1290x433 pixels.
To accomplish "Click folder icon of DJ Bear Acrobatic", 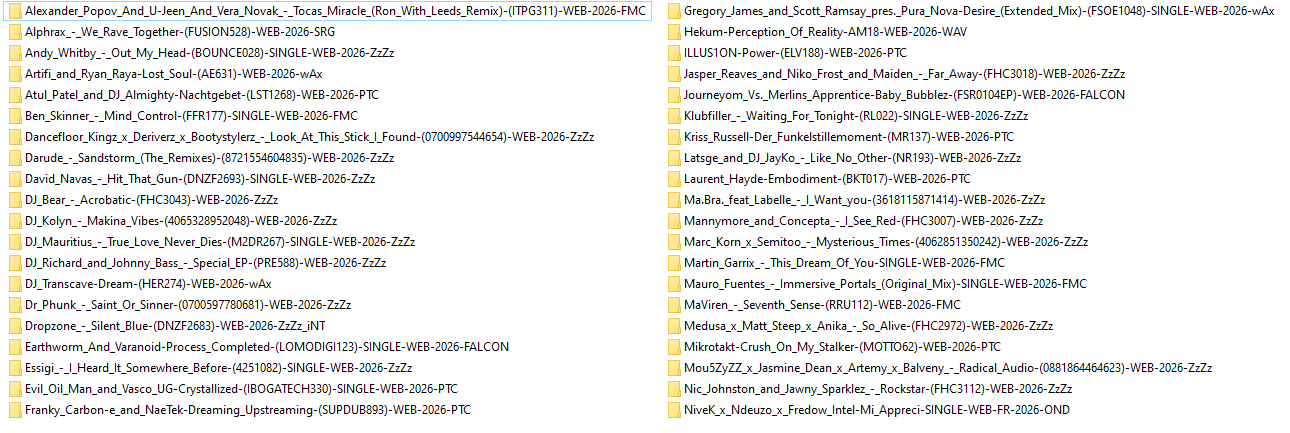I will click(14, 200).
